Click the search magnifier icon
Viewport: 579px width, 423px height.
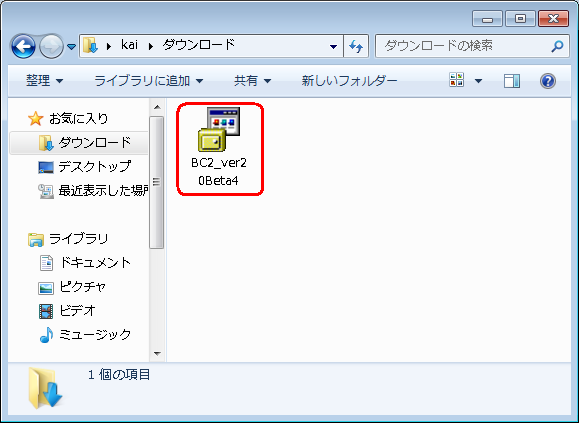(557, 46)
